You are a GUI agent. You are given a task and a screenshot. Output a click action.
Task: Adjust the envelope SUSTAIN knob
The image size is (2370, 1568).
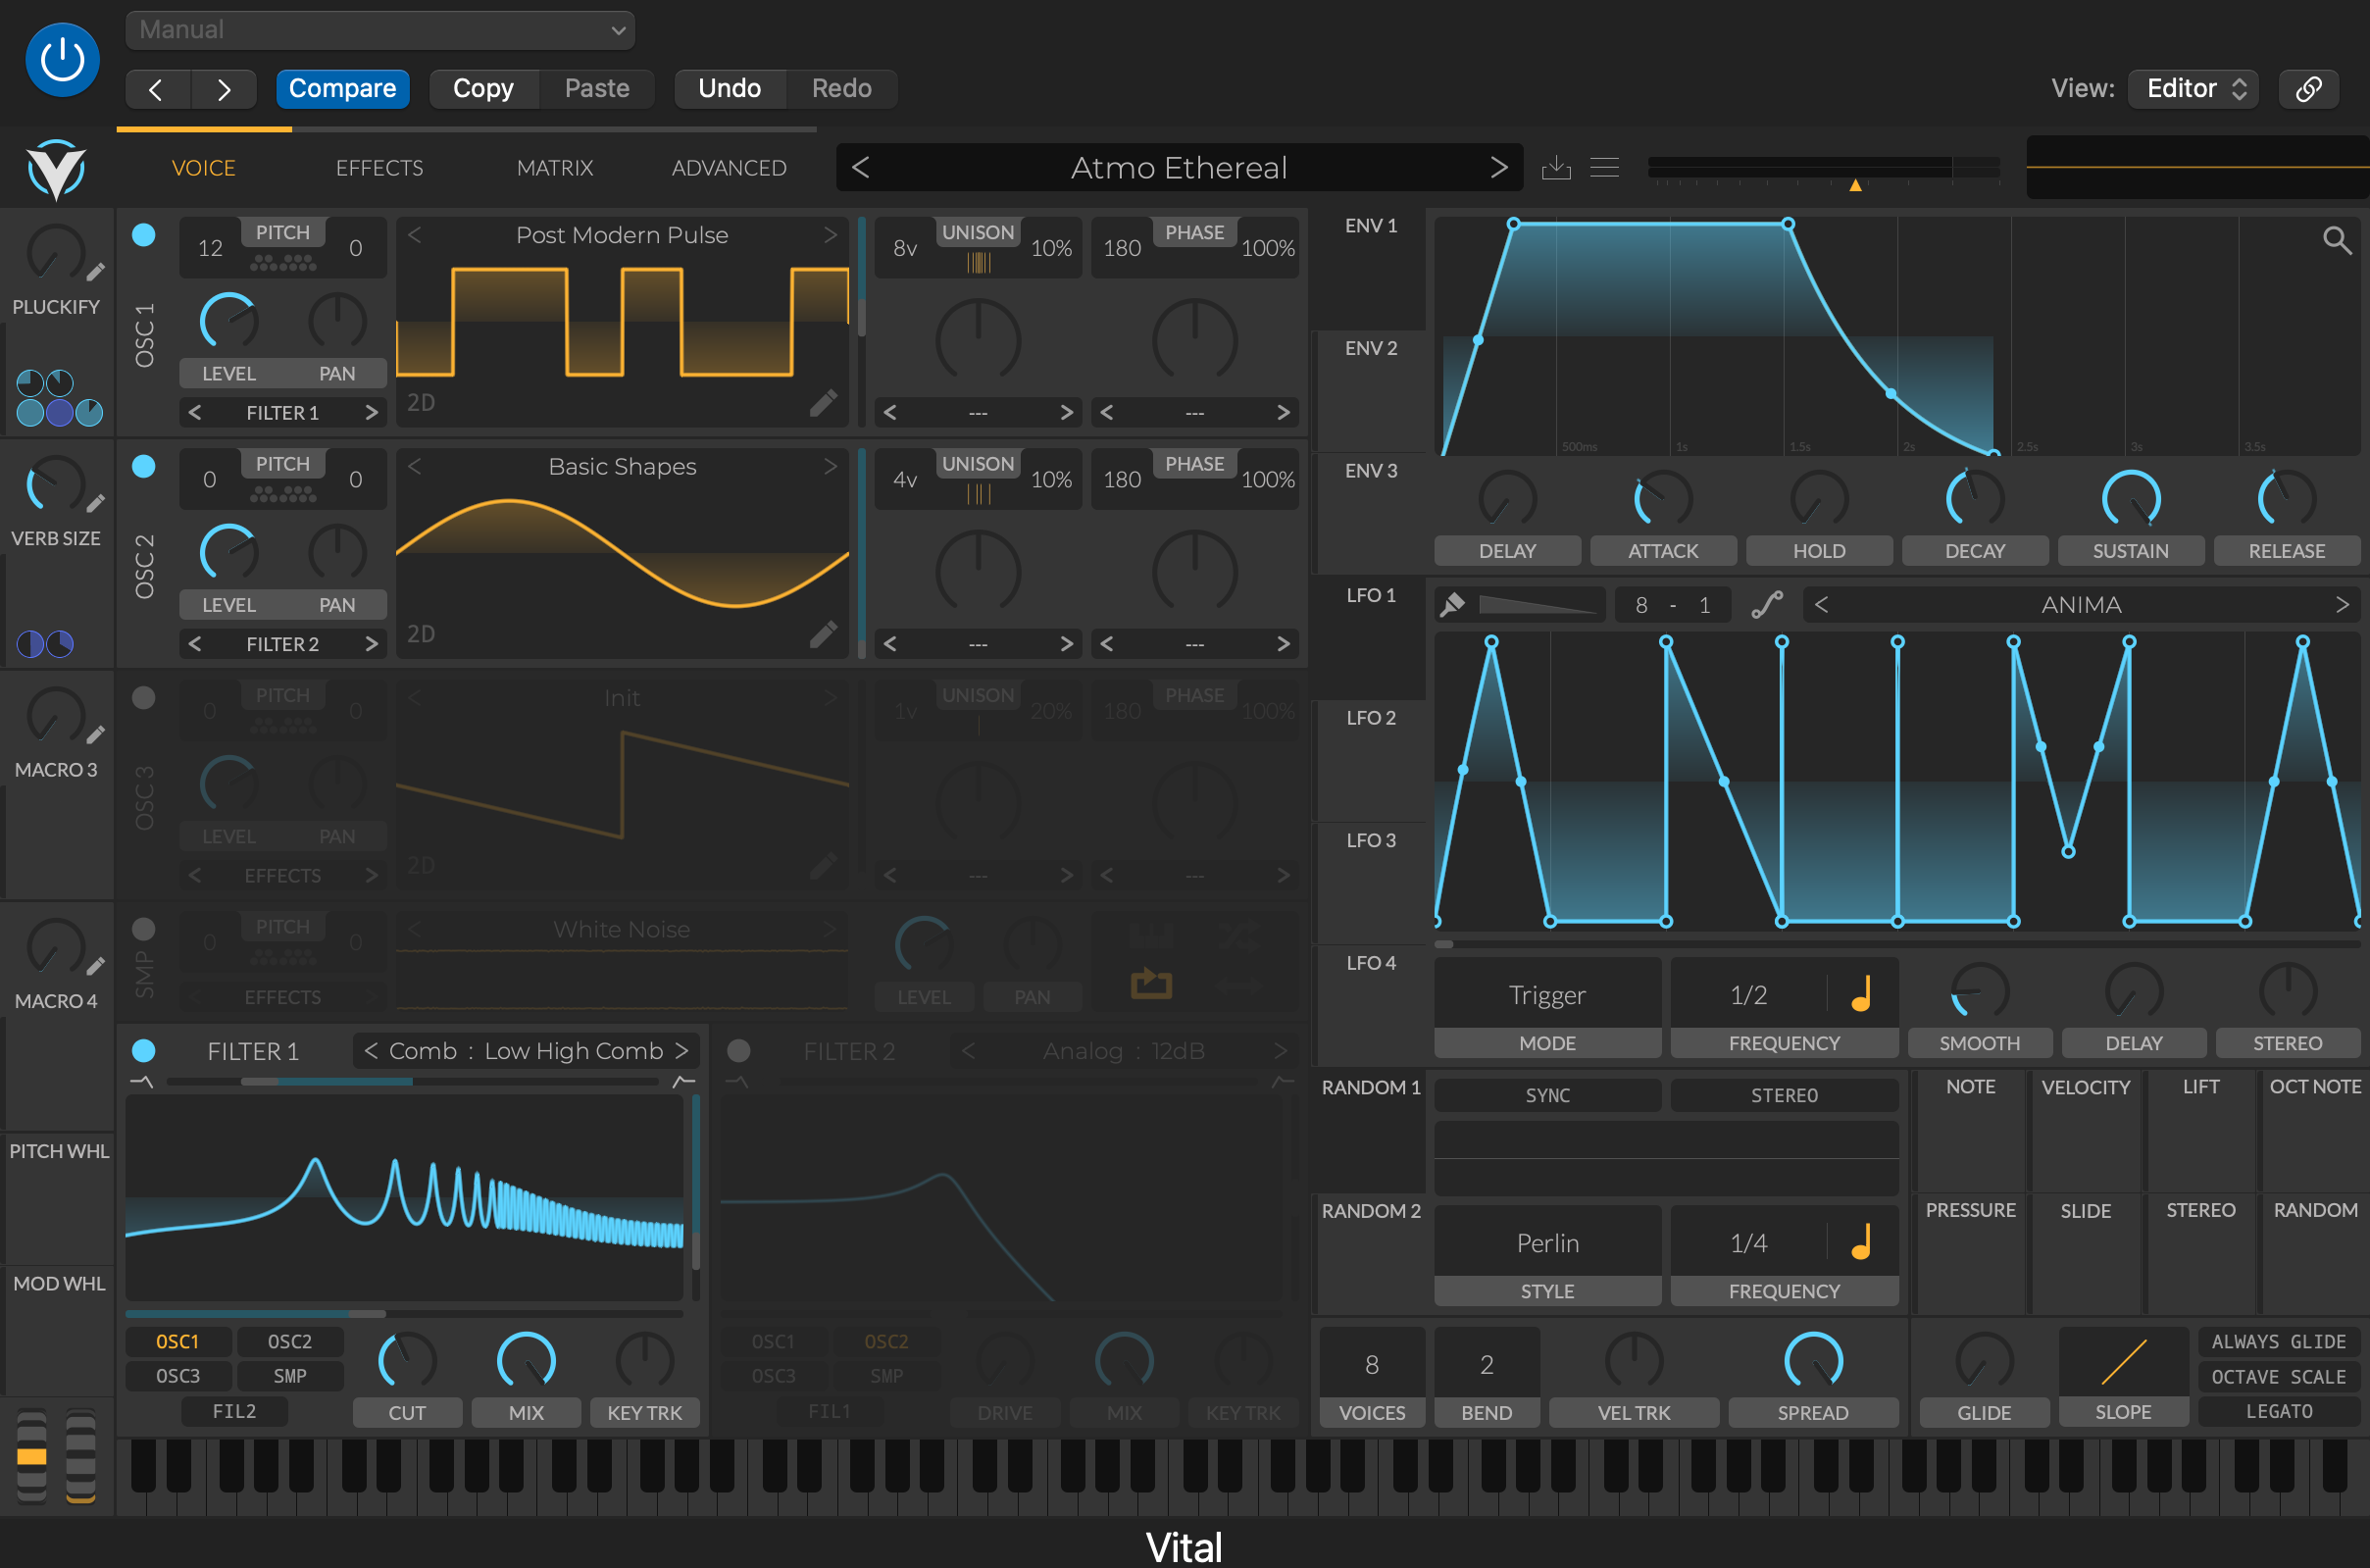pyautogui.click(x=2131, y=499)
